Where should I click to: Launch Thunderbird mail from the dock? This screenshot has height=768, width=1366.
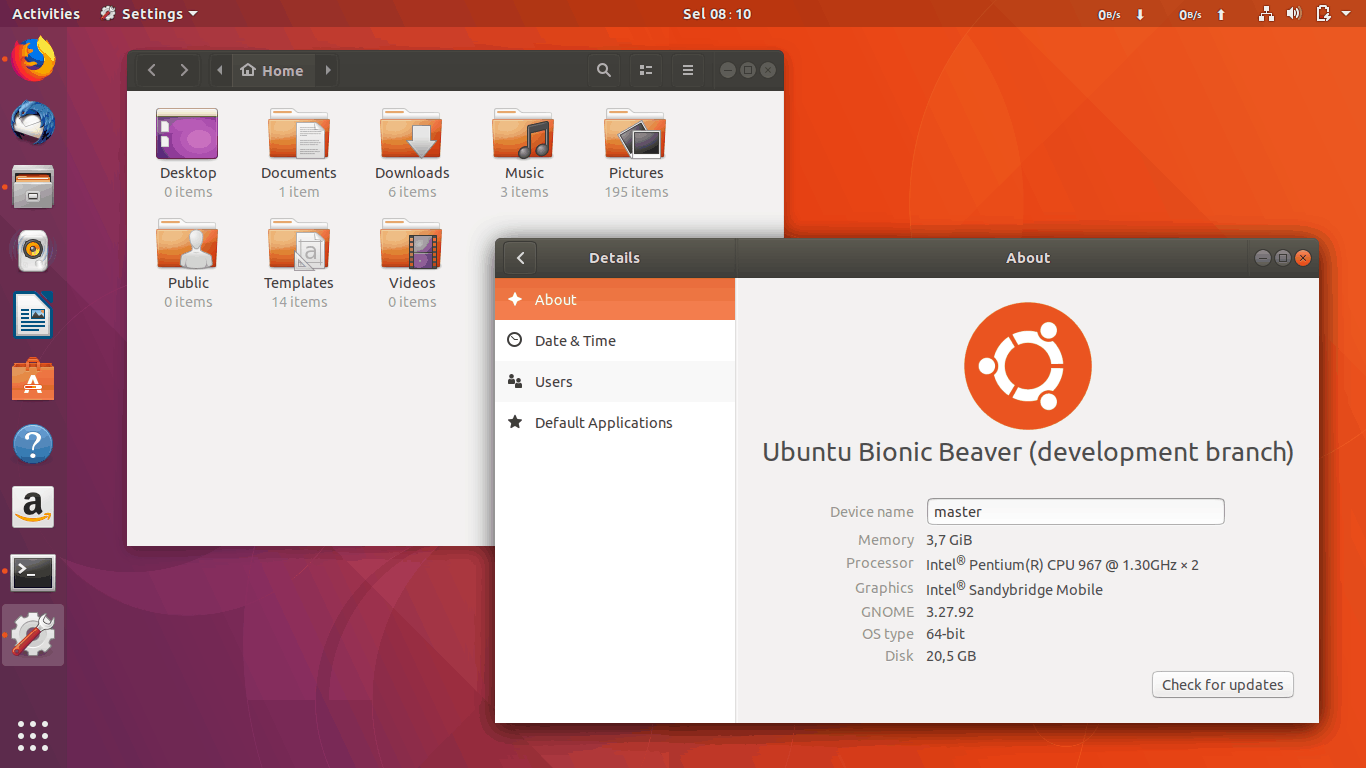click(x=33, y=123)
